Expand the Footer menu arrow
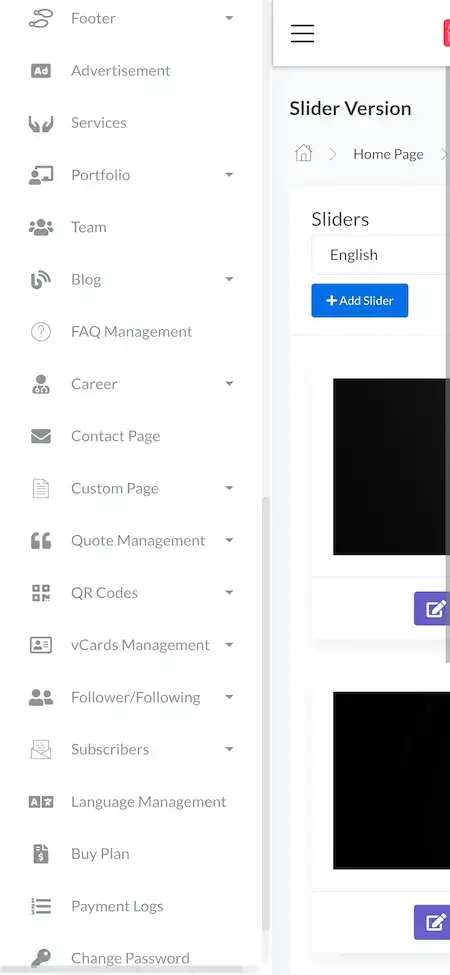This screenshot has width=450, height=975. tap(229, 19)
